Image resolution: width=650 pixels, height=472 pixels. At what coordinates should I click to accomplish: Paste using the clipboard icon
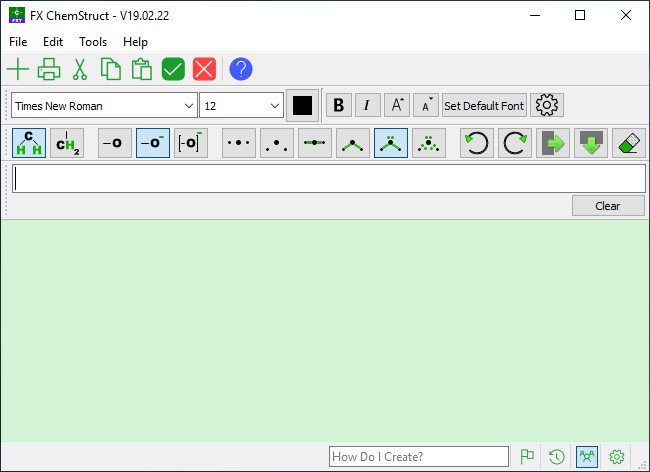tap(142, 69)
